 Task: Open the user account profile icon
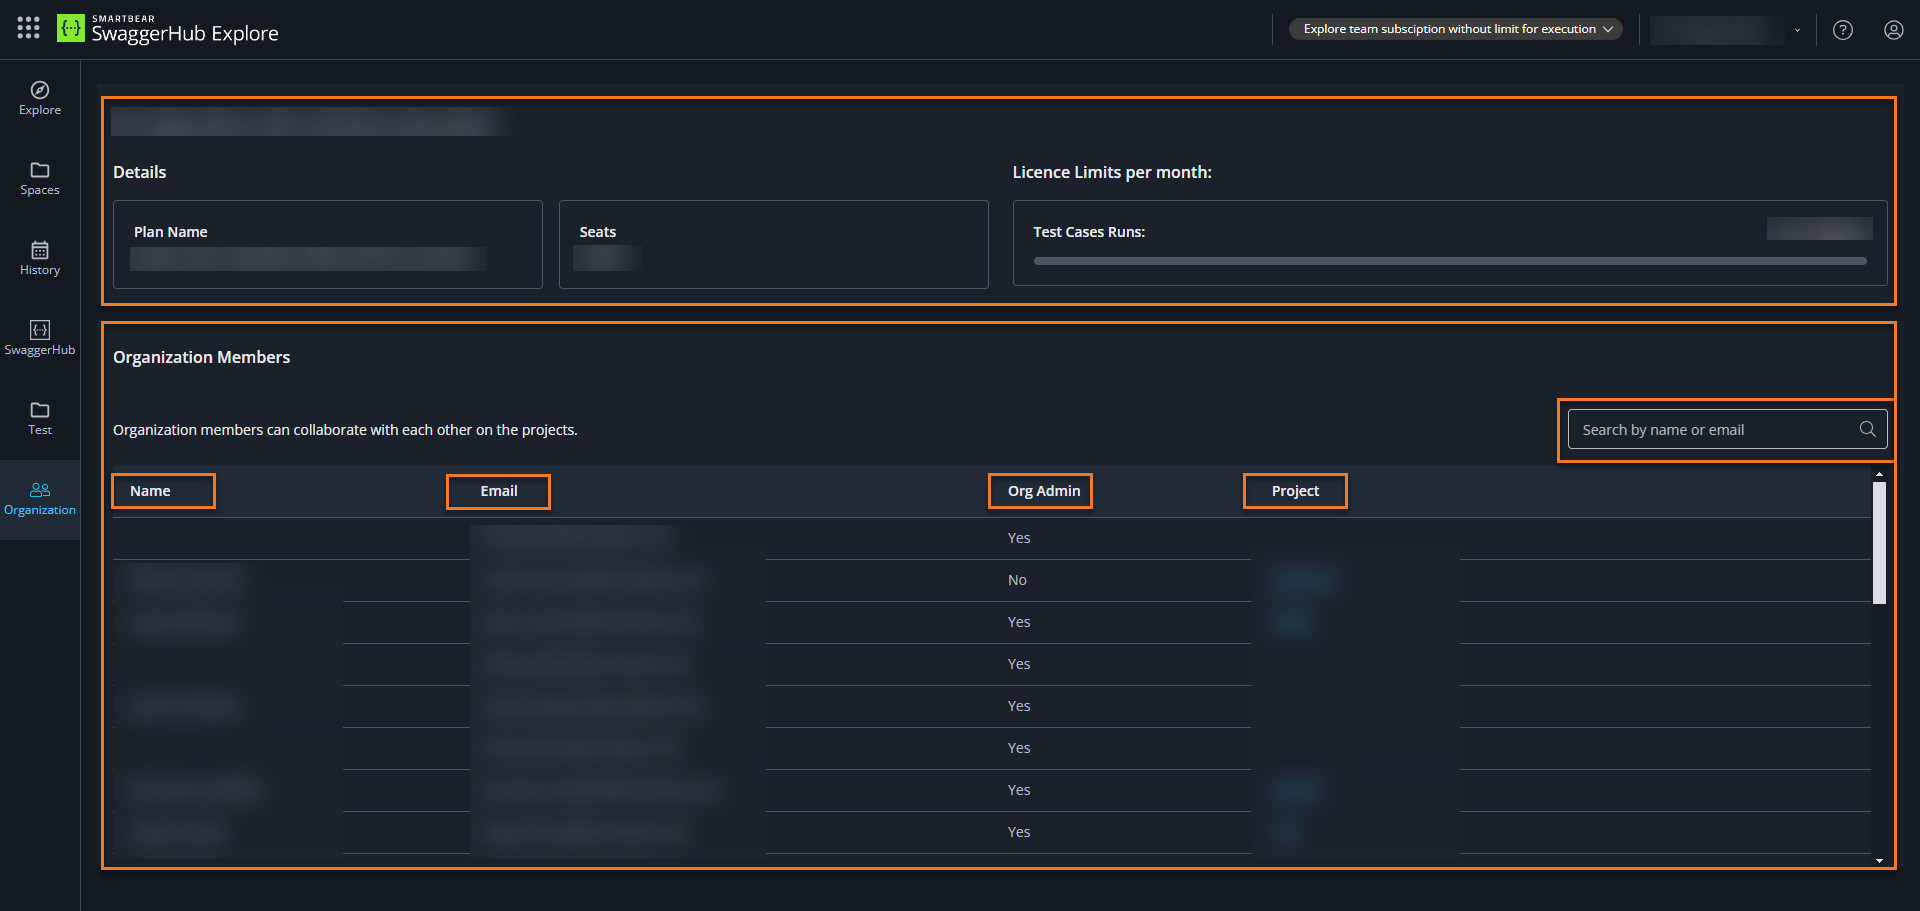click(x=1894, y=29)
